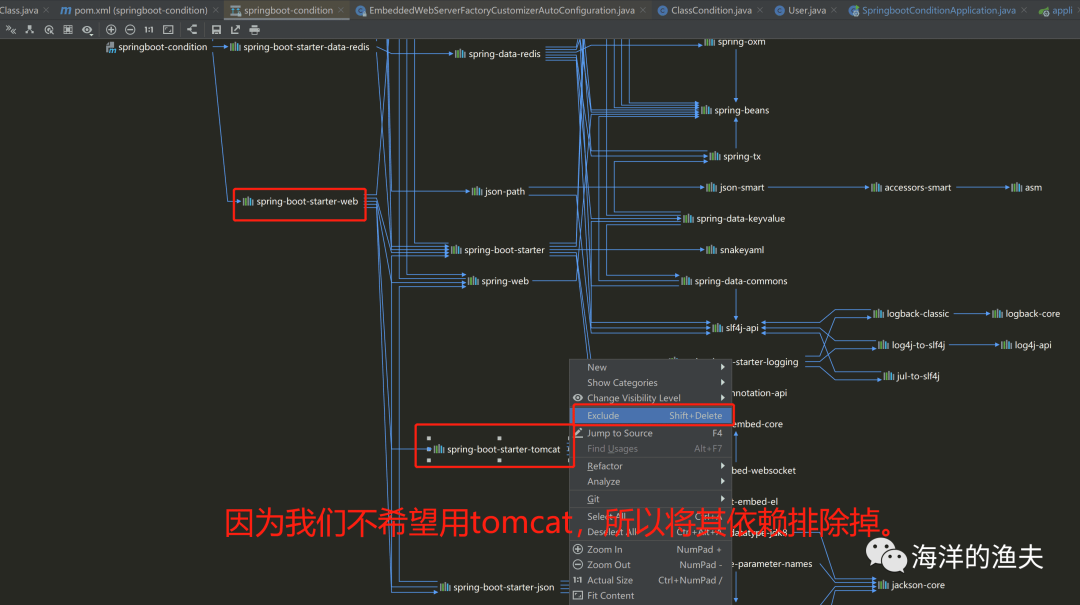
Task: Expand the Refactor submenu
Action: coord(650,466)
